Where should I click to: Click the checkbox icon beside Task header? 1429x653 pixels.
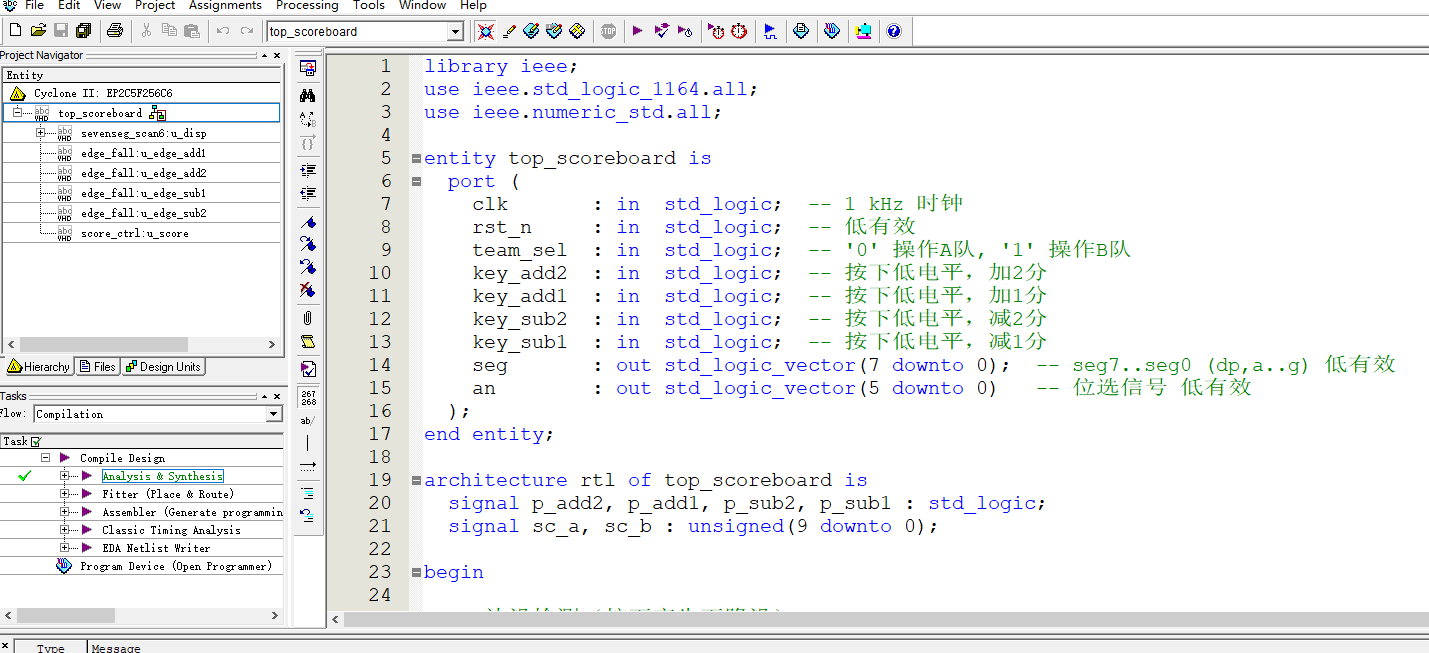coord(36,441)
